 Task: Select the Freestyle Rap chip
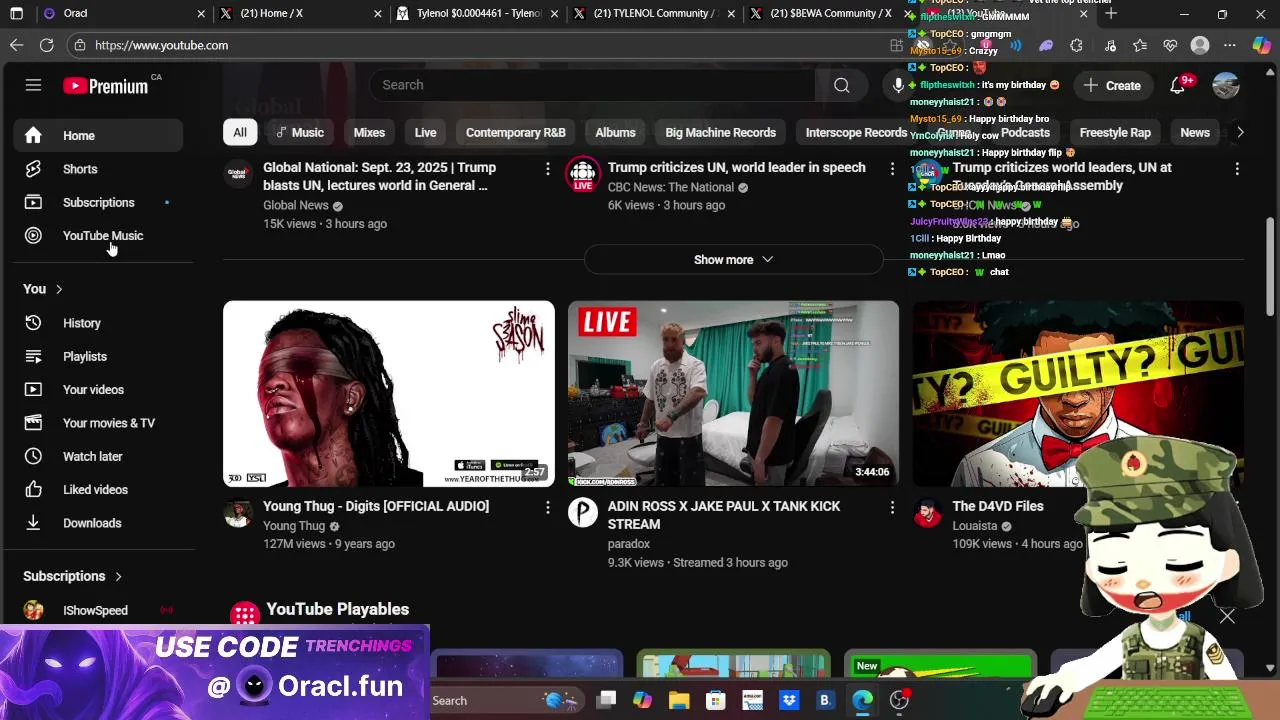point(1115,132)
